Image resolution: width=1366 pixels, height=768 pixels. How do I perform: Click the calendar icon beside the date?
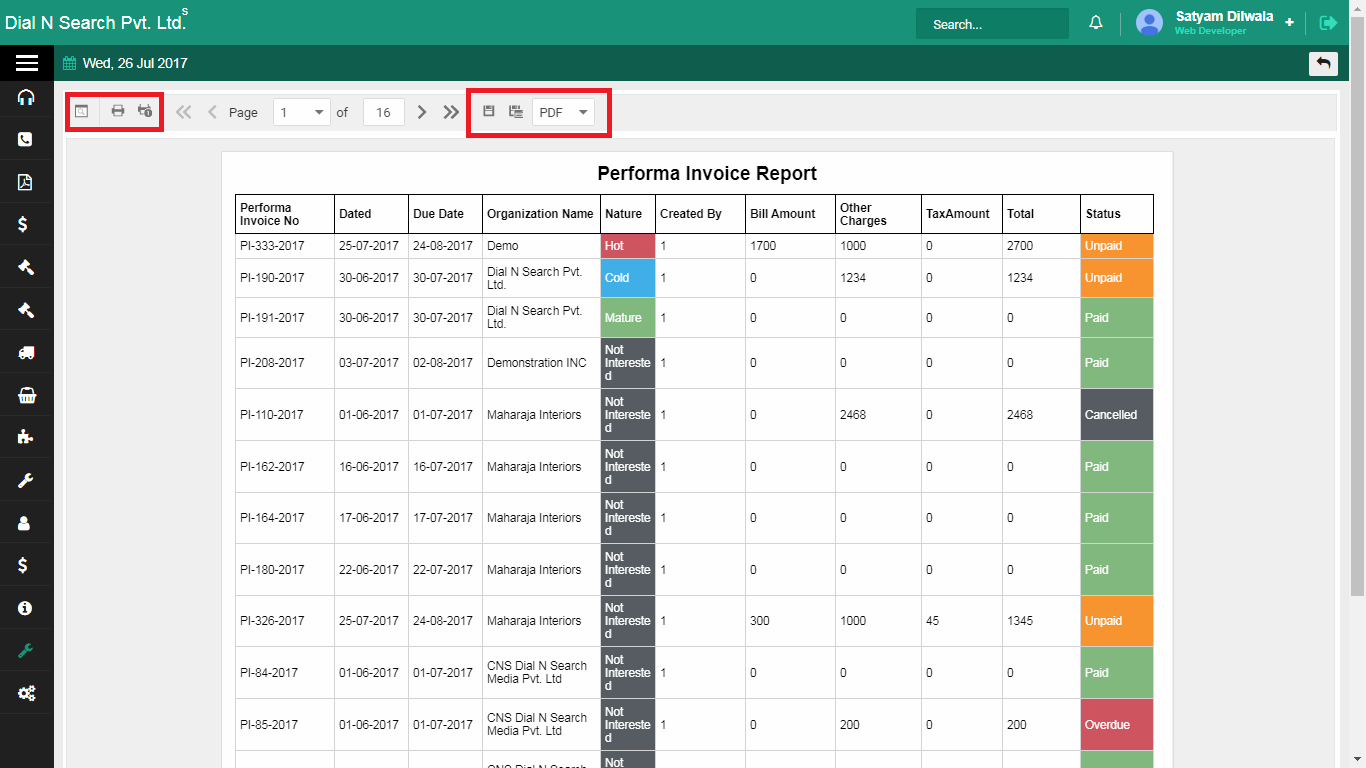pyautogui.click(x=69, y=63)
